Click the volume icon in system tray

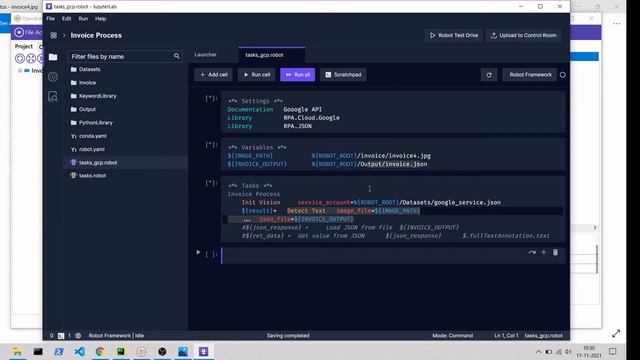568,352
